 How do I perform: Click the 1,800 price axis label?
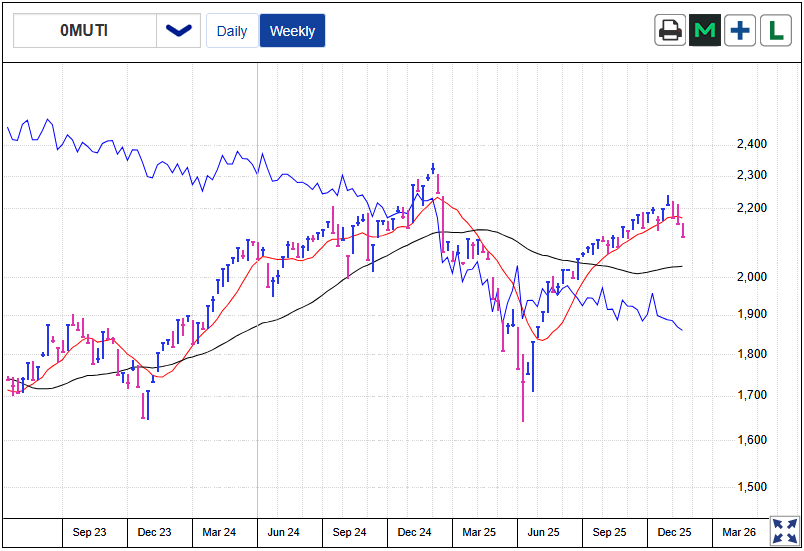(x=752, y=354)
